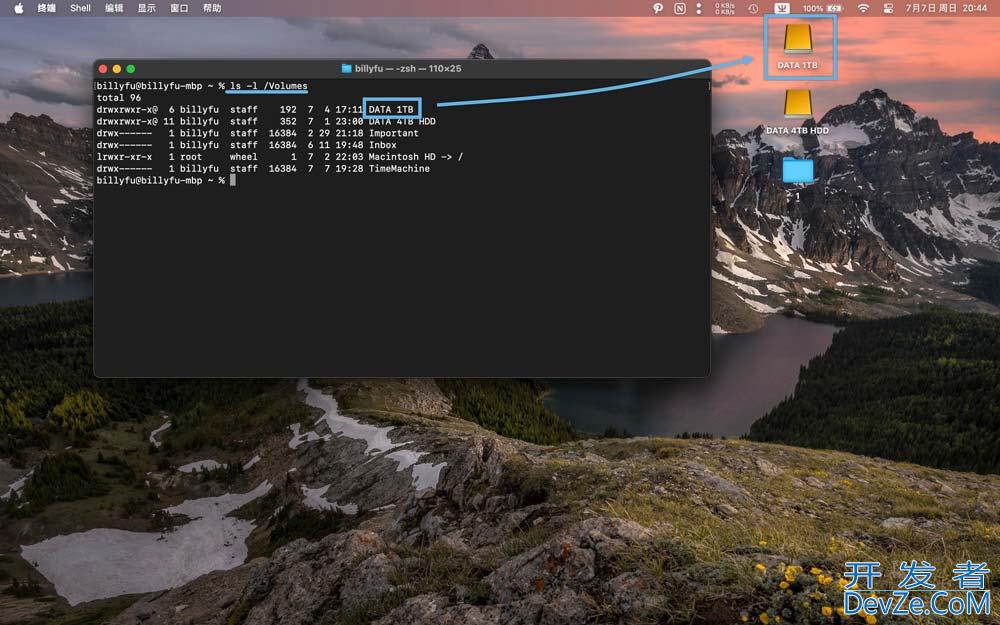
Task: Minimize the Terminal window with the yellow button
Action: (x=117, y=69)
